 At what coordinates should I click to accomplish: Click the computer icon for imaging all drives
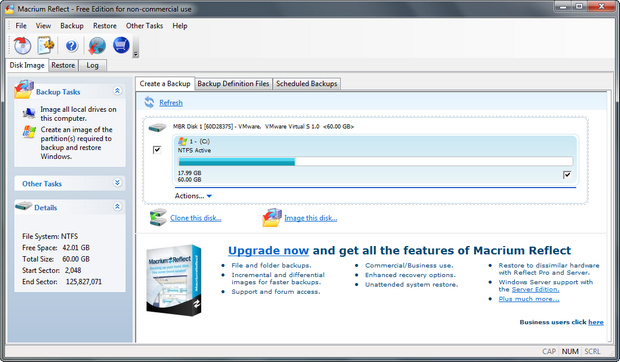pos(28,113)
